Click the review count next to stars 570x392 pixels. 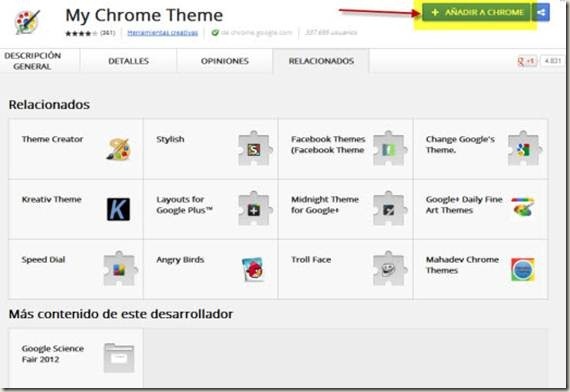coord(108,33)
